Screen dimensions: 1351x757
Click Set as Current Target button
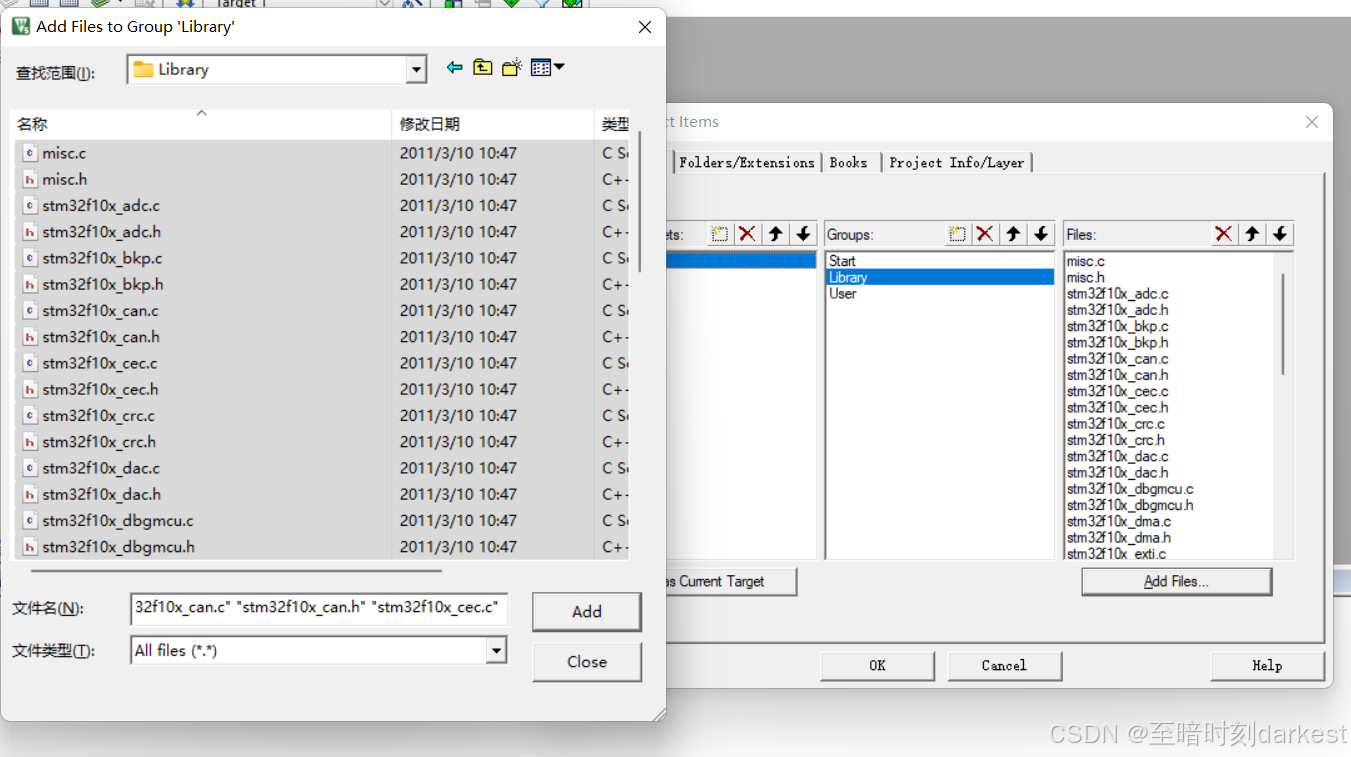[x=731, y=582]
